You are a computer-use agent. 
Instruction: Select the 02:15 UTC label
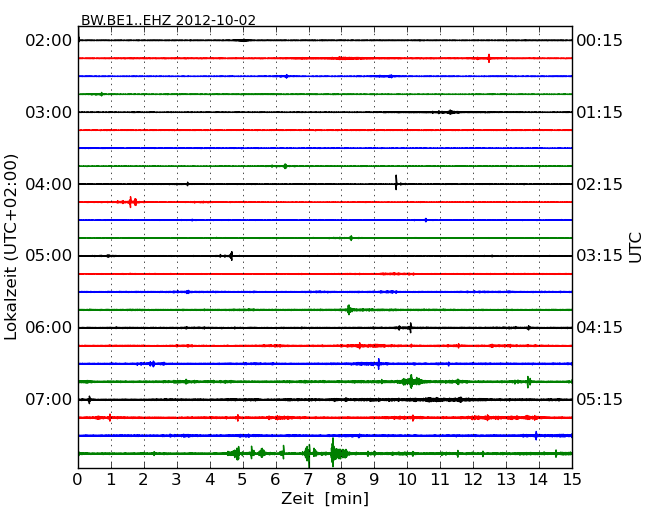(x=599, y=184)
